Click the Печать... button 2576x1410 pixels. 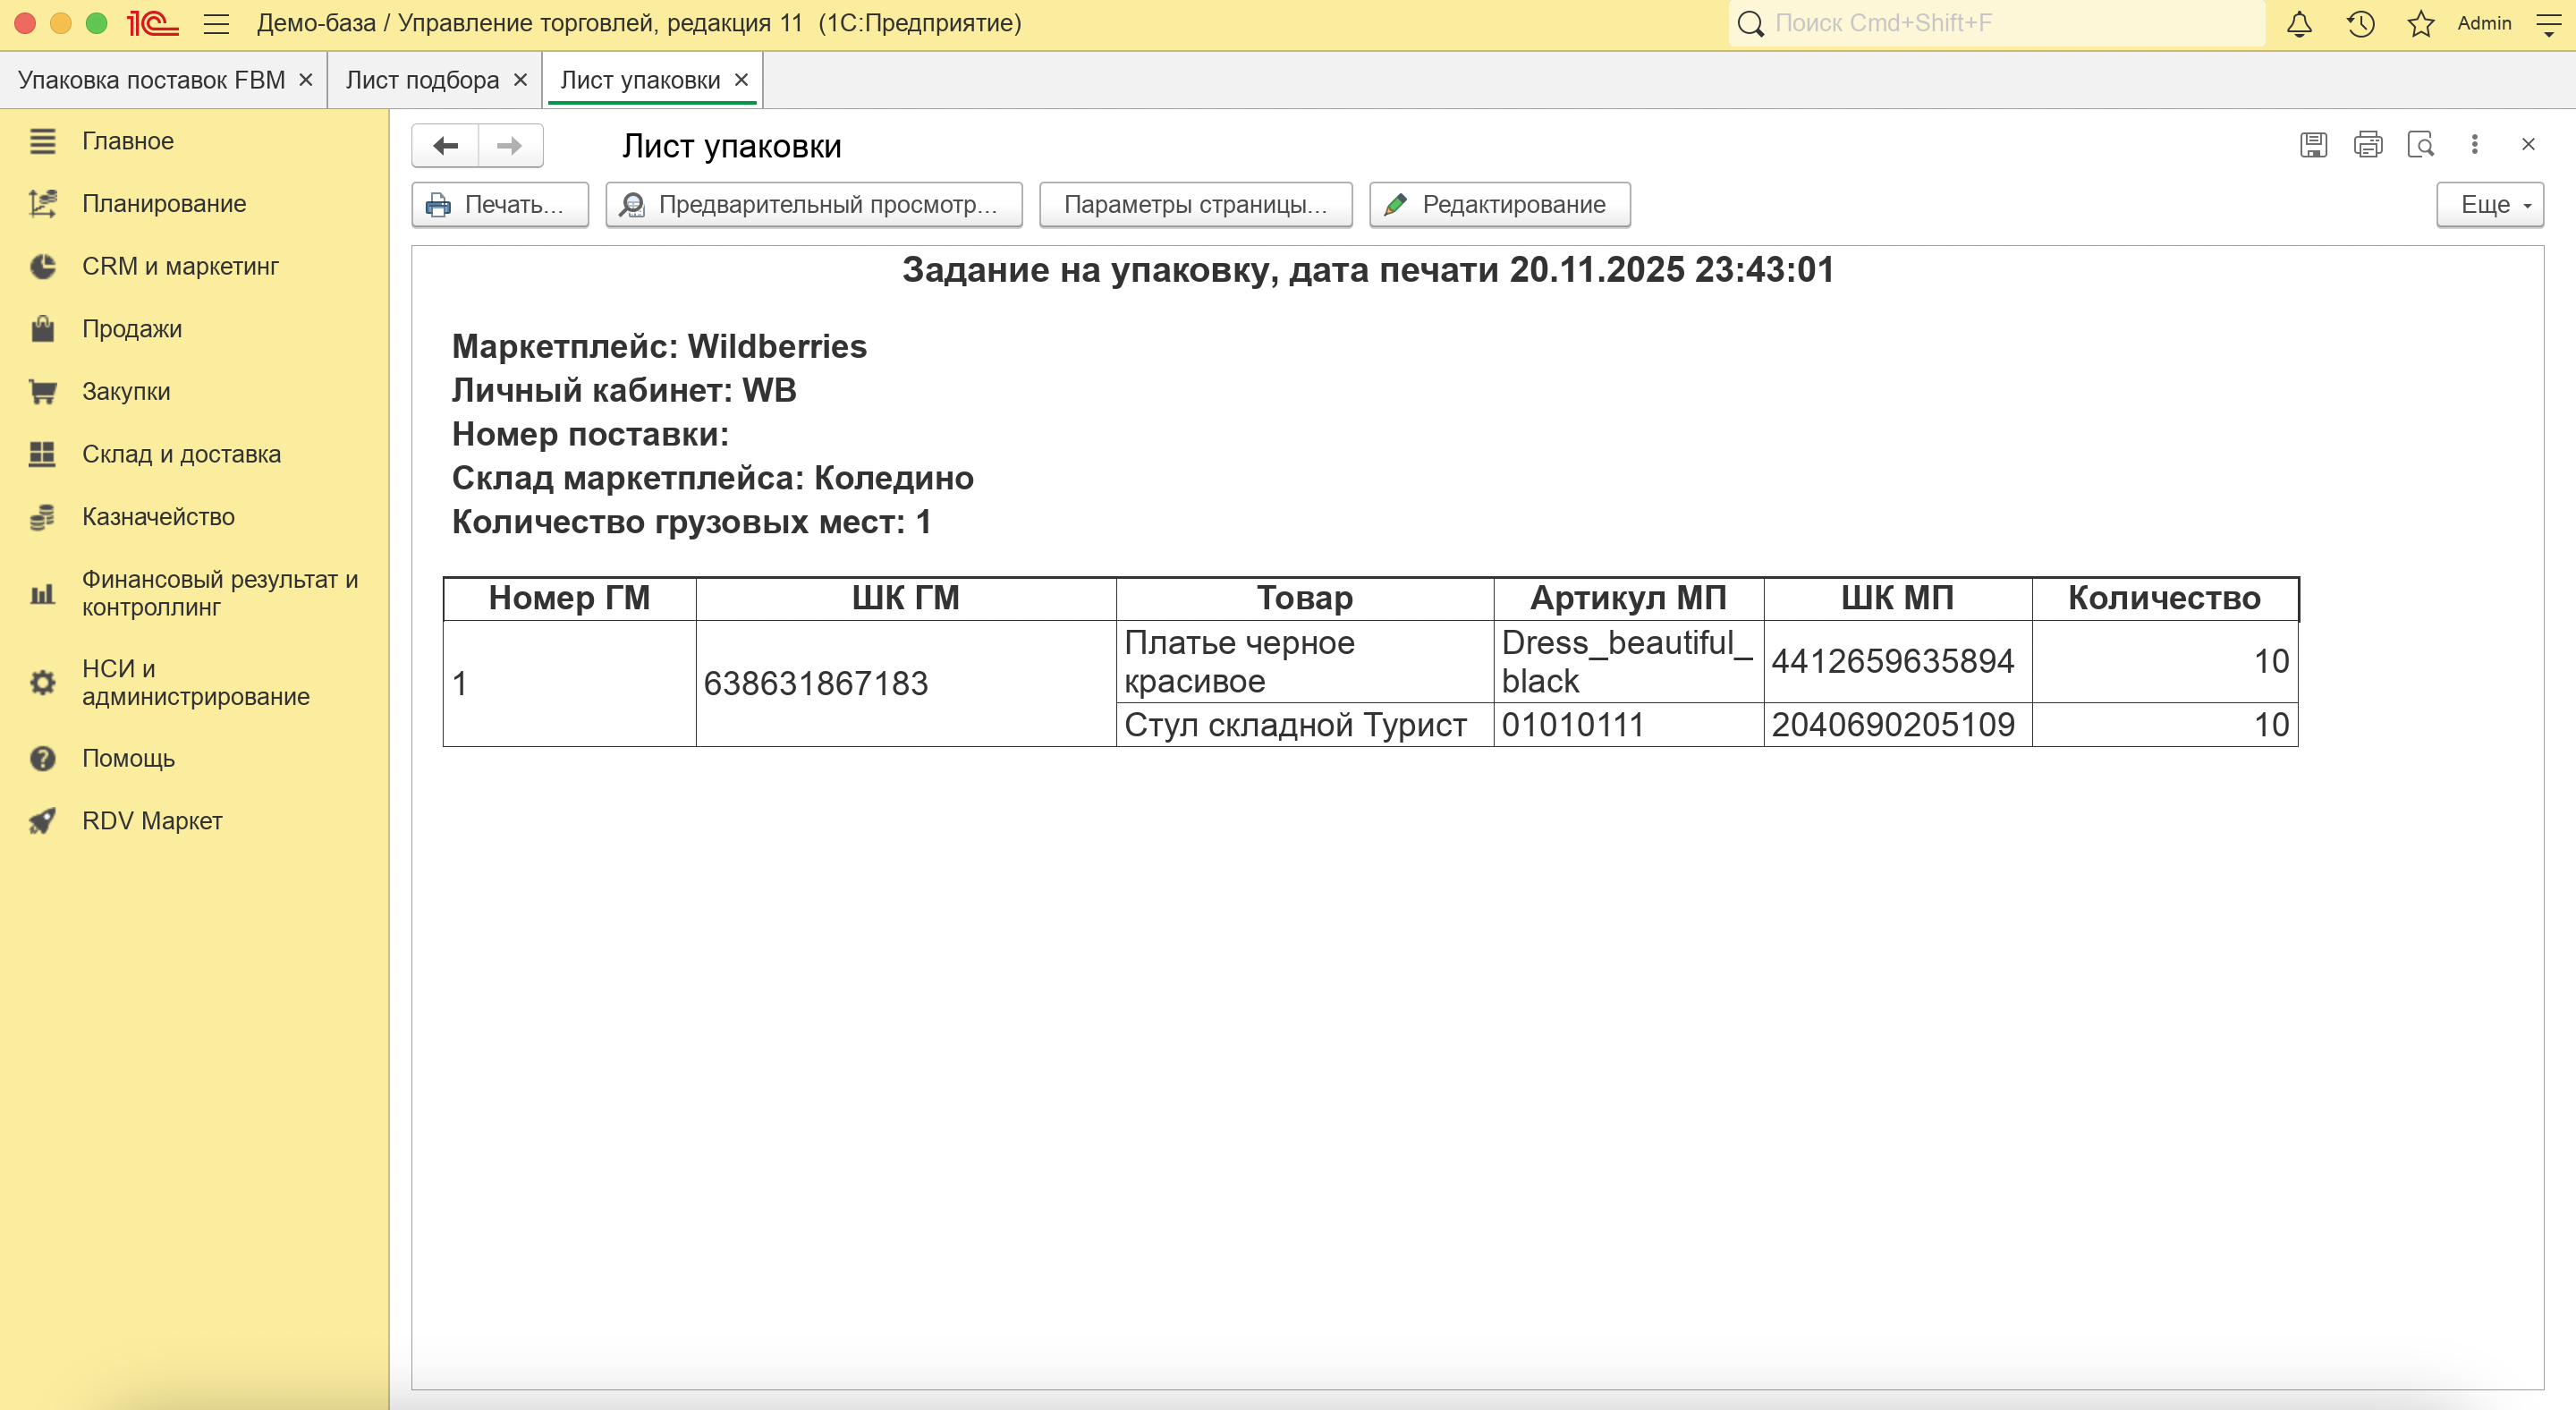(x=499, y=205)
